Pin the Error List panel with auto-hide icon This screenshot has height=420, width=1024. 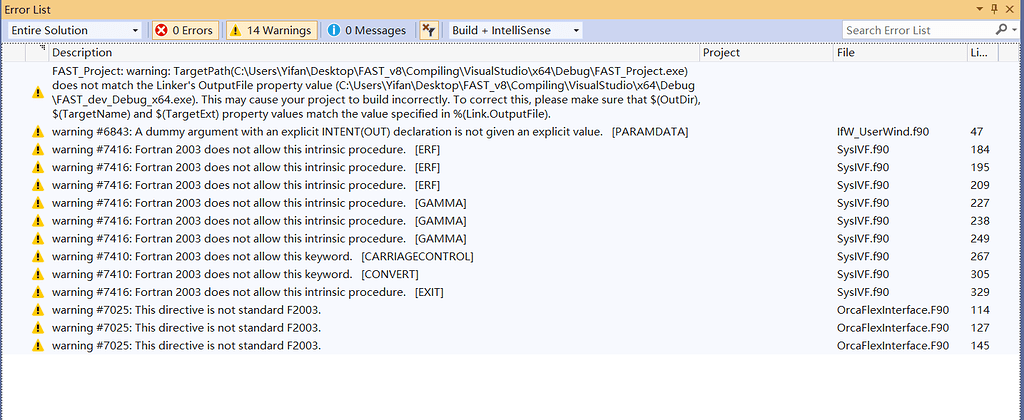(993, 8)
